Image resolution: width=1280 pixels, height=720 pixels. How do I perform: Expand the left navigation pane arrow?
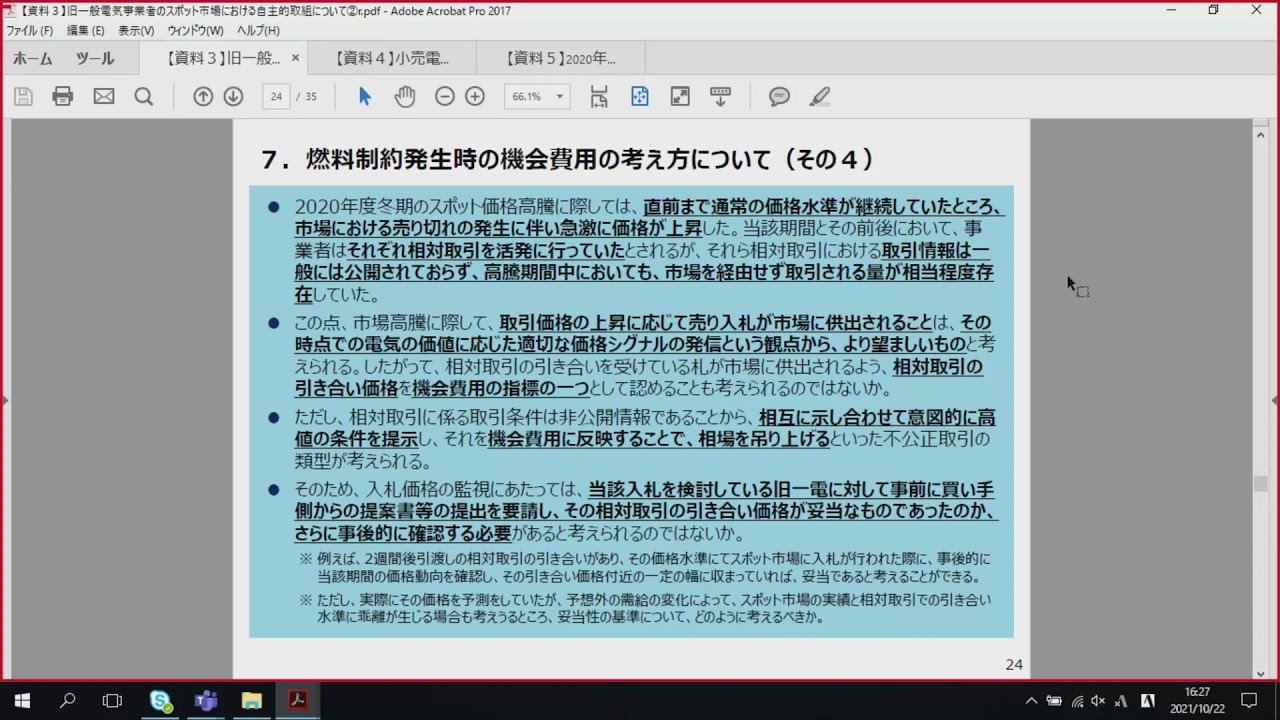pyautogui.click(x=4, y=400)
